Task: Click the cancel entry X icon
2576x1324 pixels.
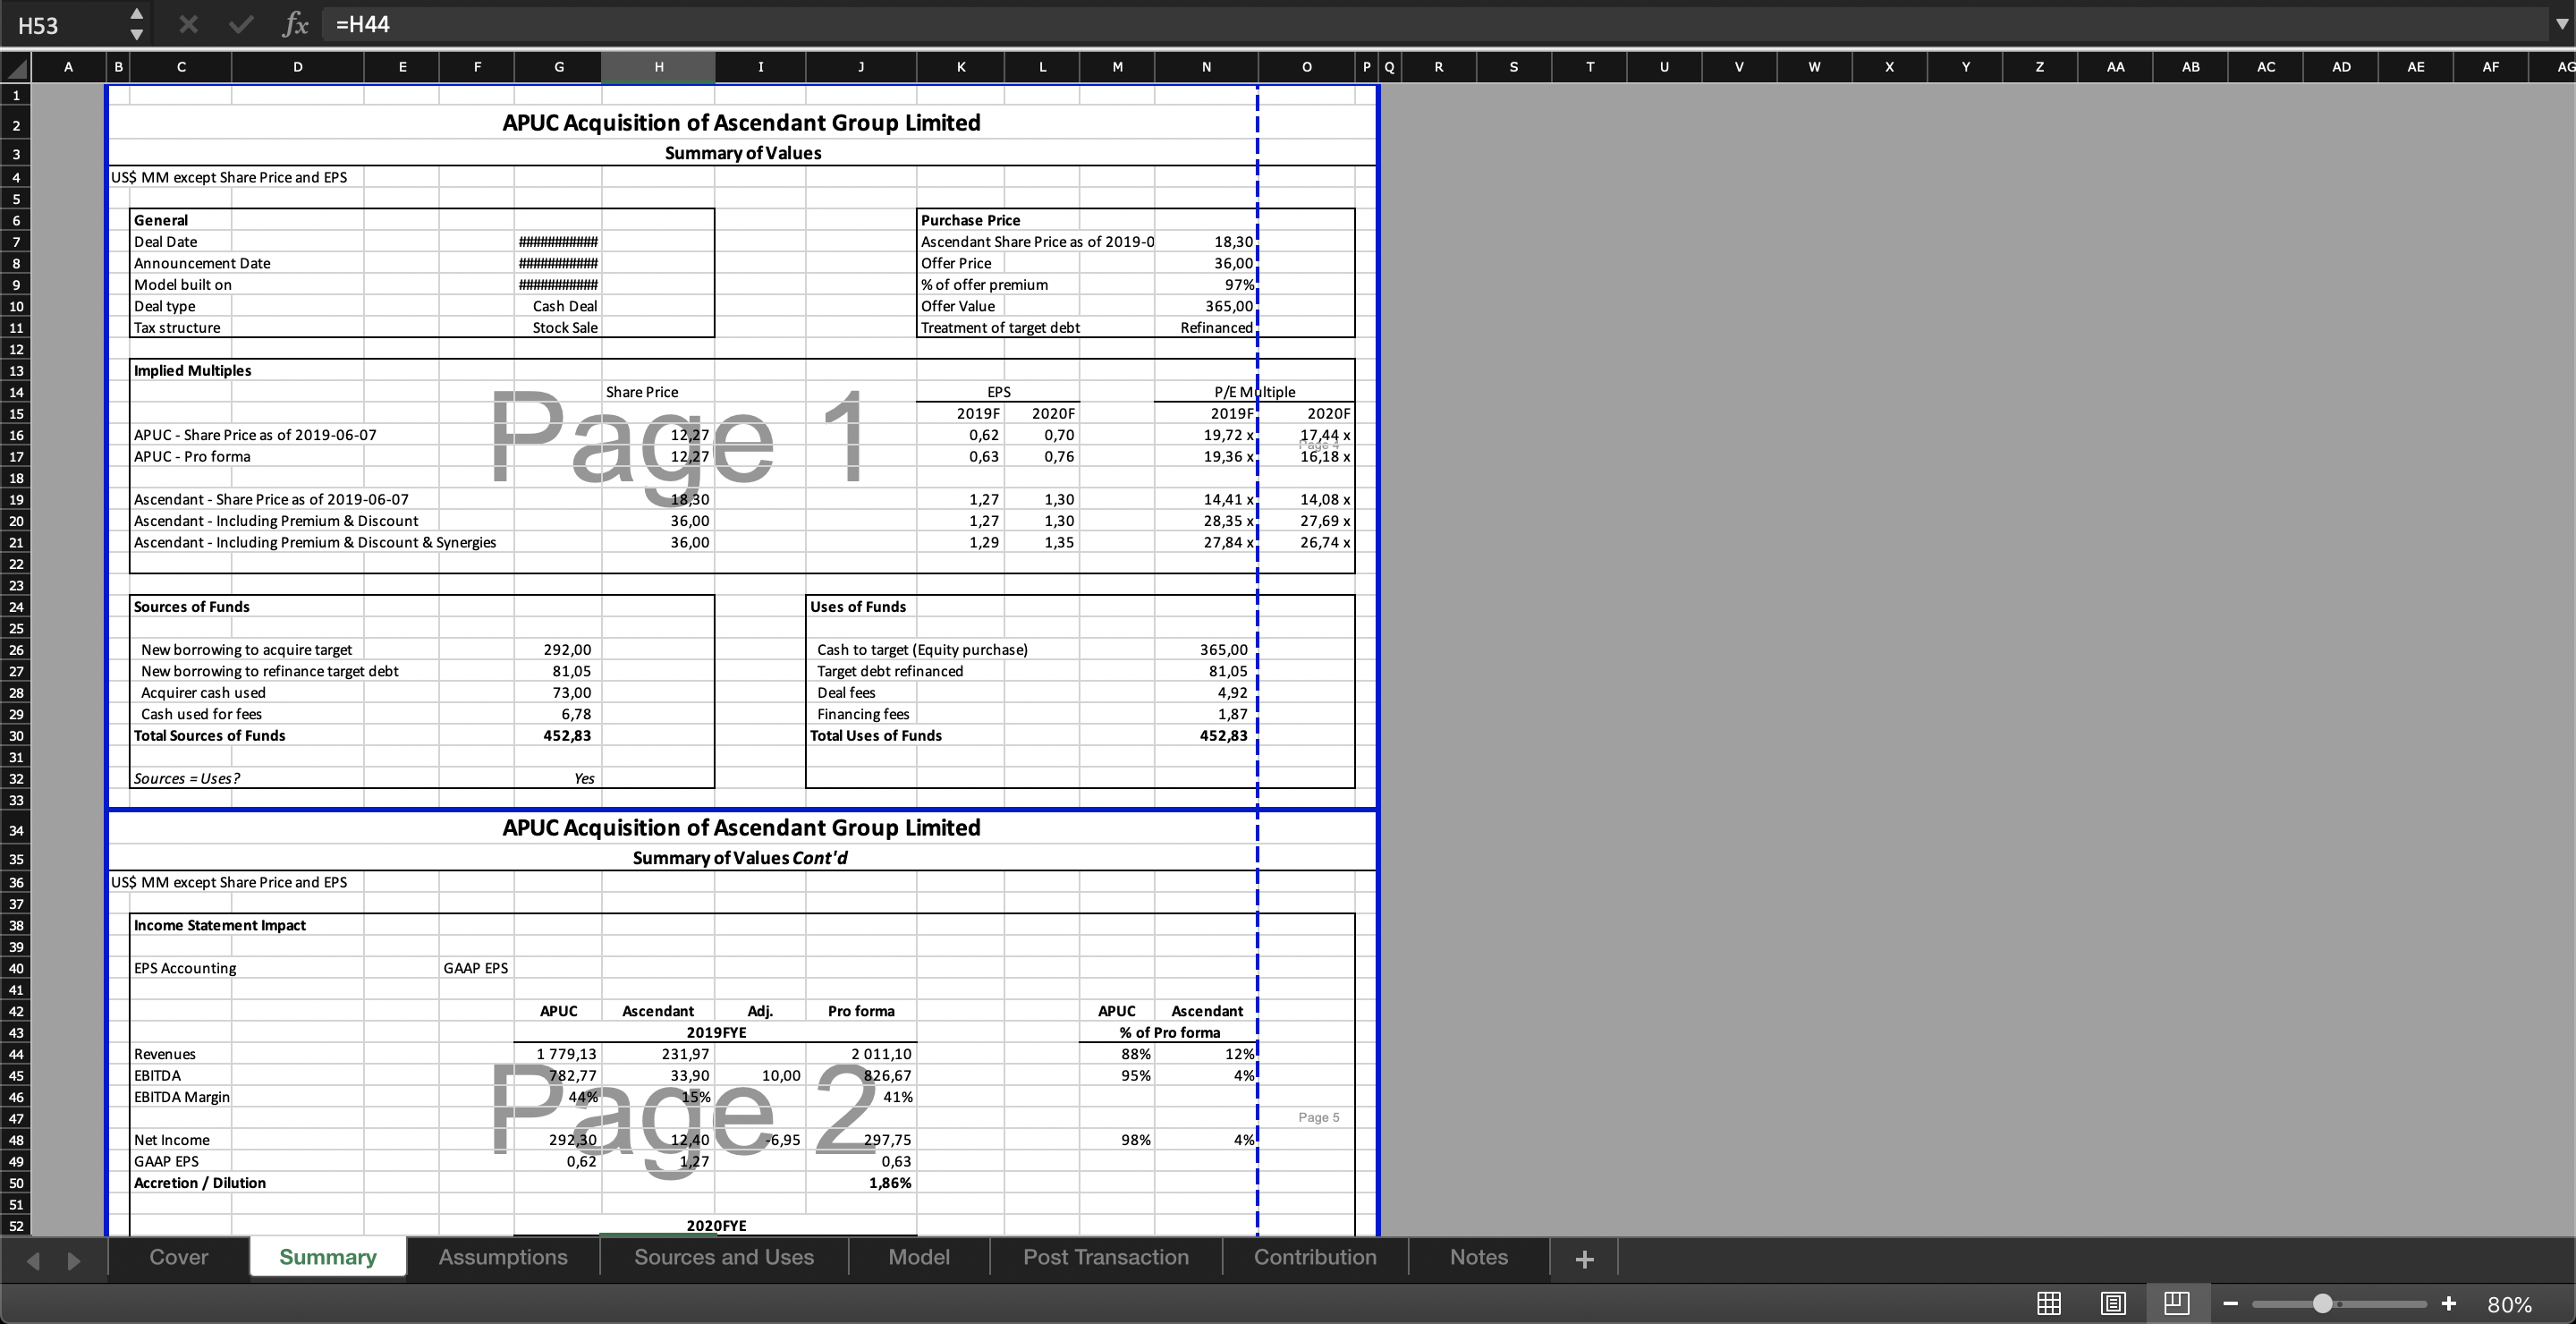Action: pos(188,24)
